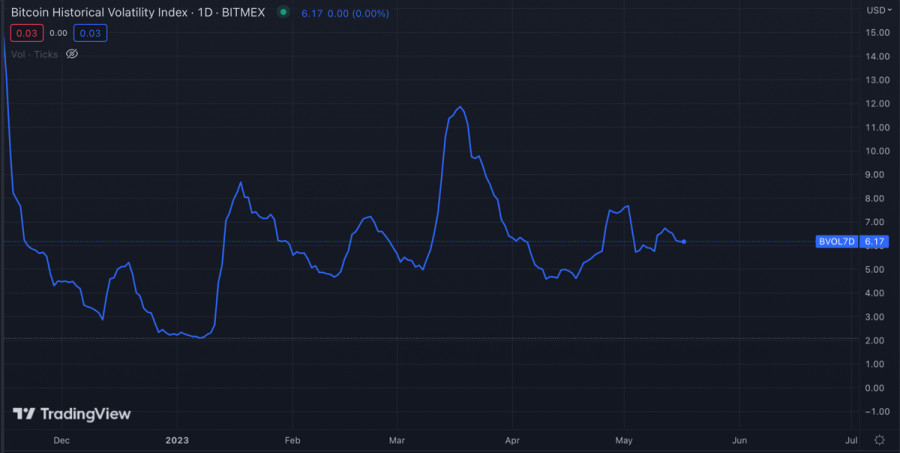Screen dimensions: 900x453
Task: Click the blue dot at line's end
Action: (x=683, y=241)
